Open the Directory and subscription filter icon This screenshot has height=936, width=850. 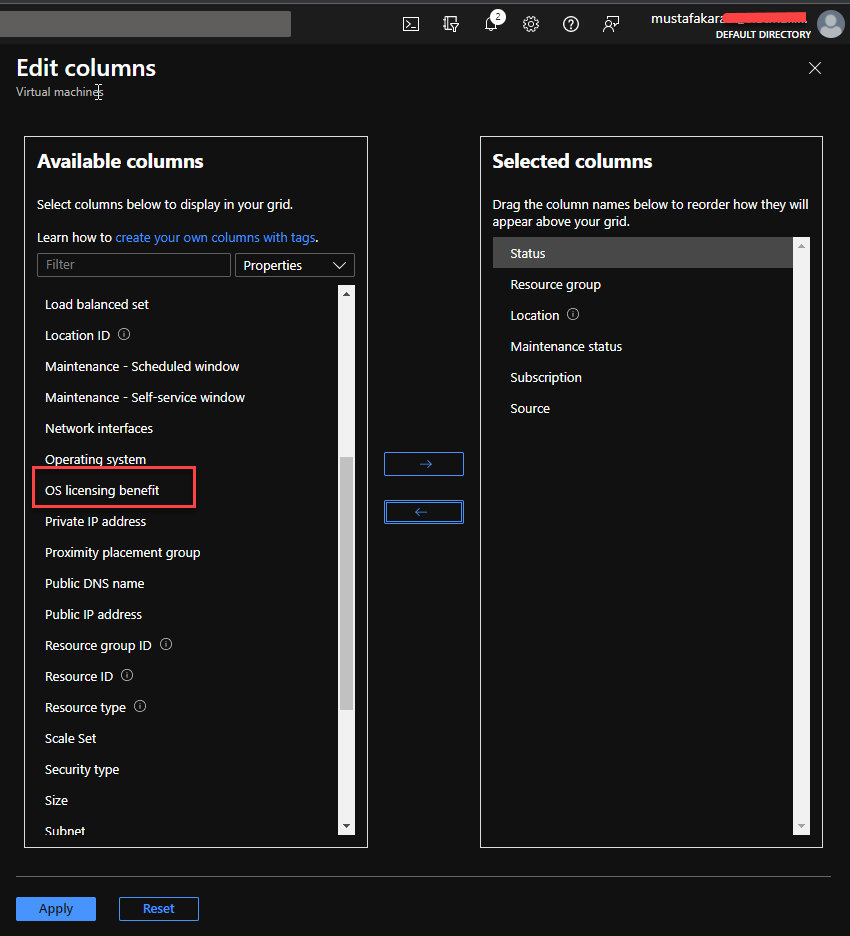coord(451,24)
